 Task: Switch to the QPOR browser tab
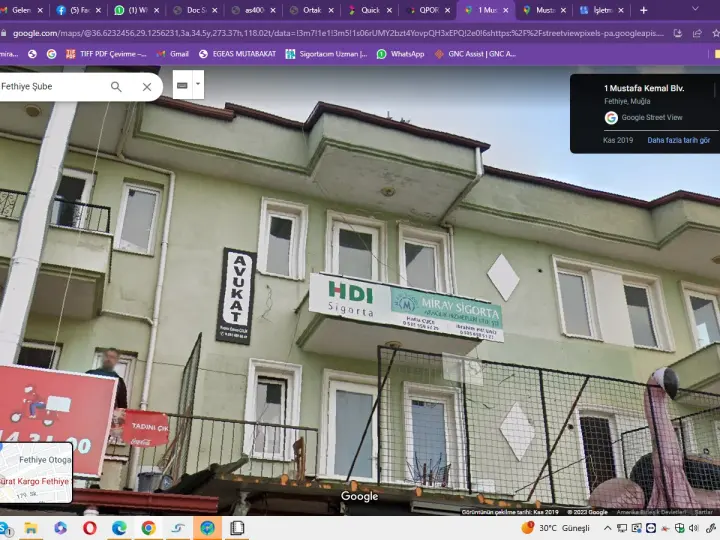coord(428,10)
